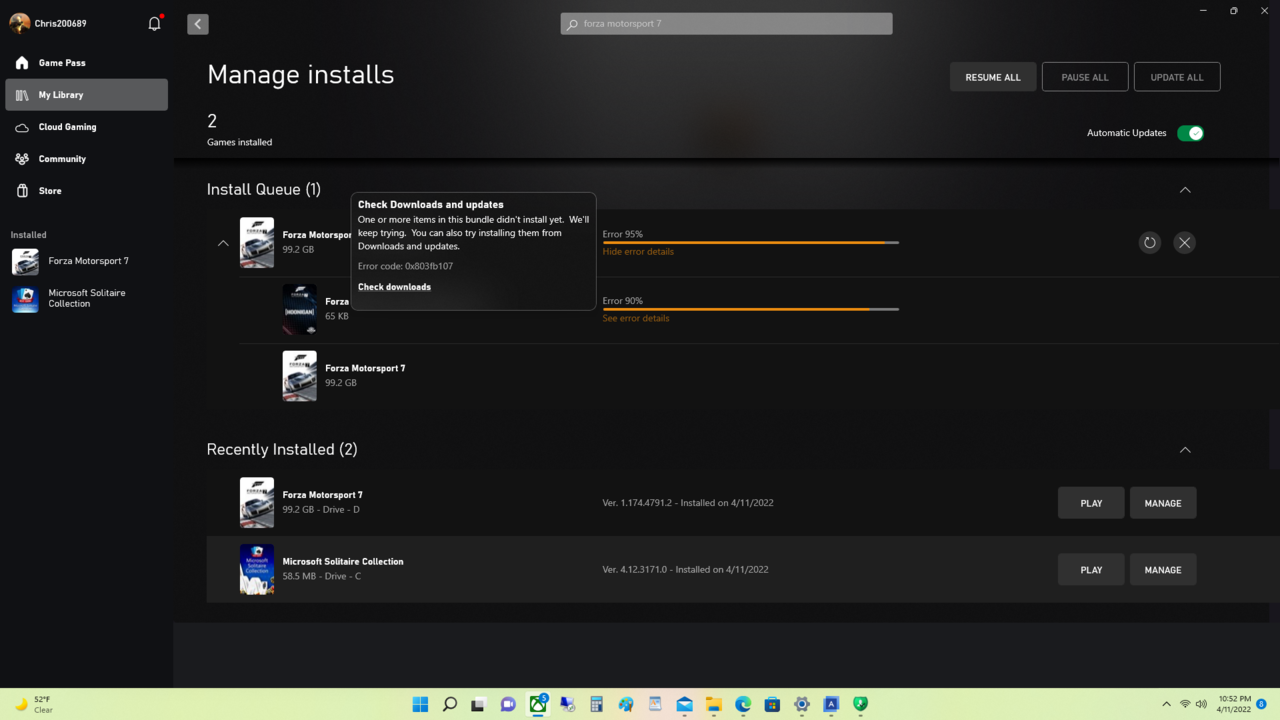Cancel the Forza Motorsport 7 queued install

click(1184, 243)
